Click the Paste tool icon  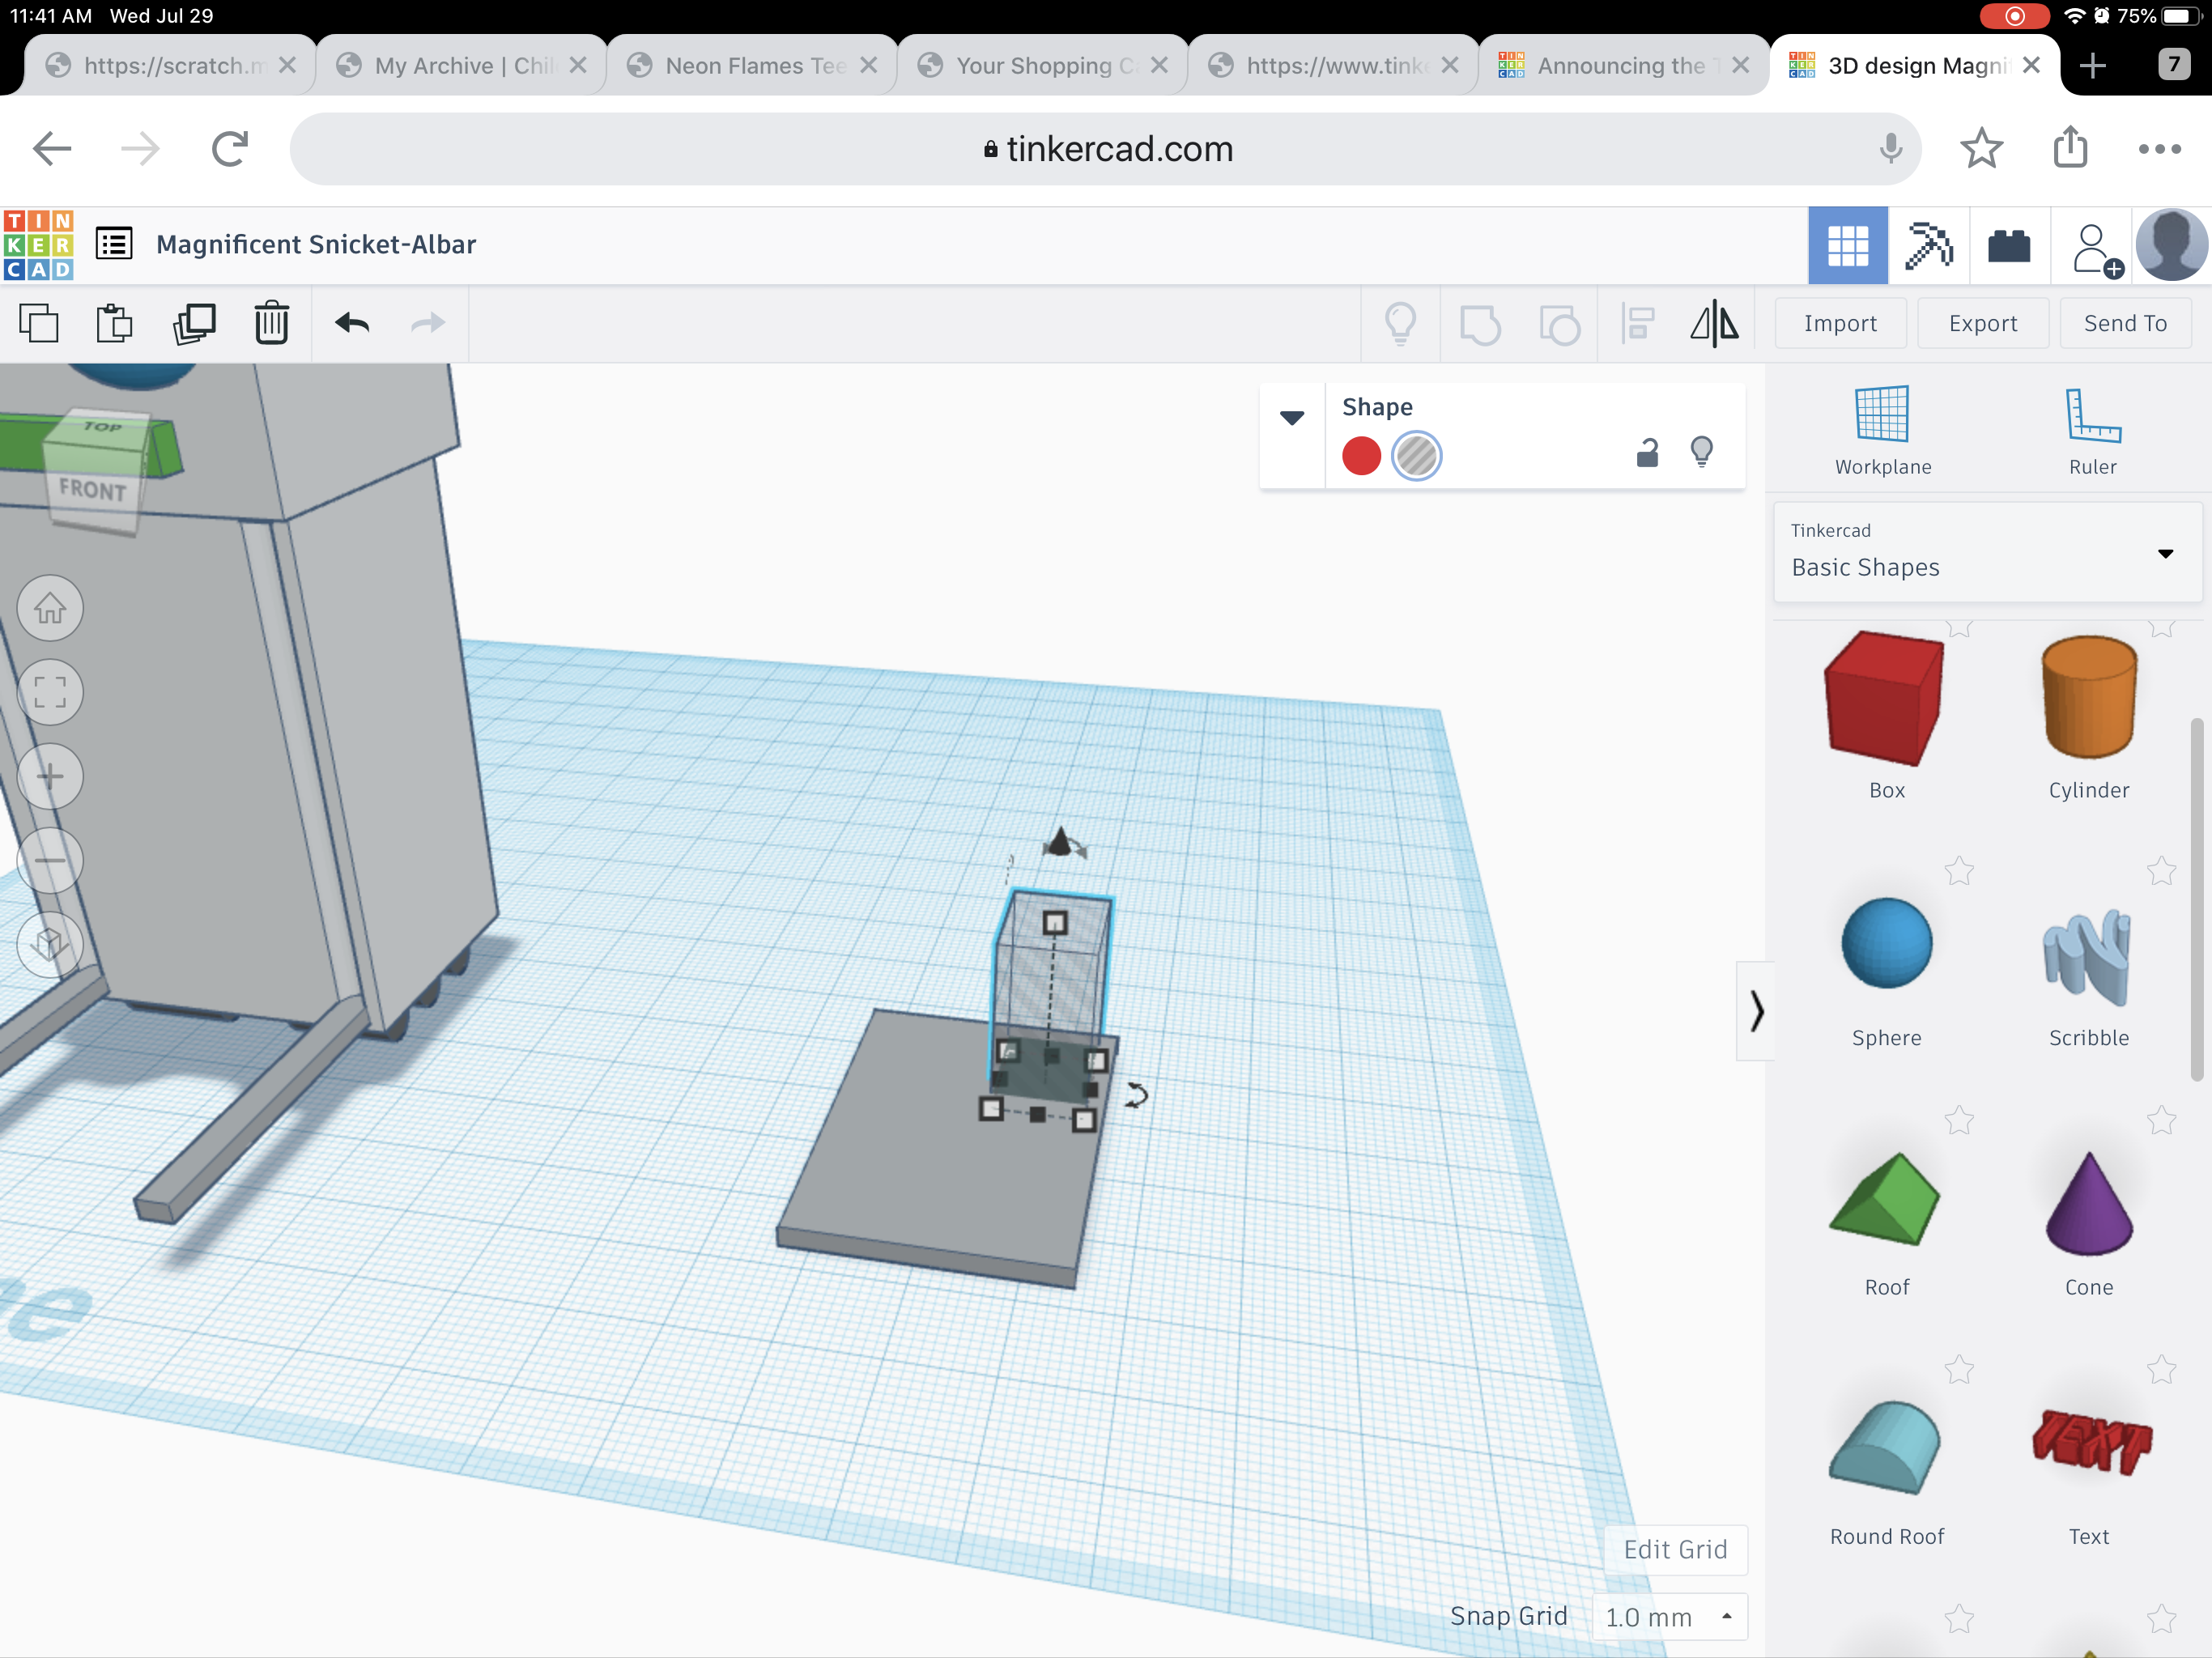114,324
